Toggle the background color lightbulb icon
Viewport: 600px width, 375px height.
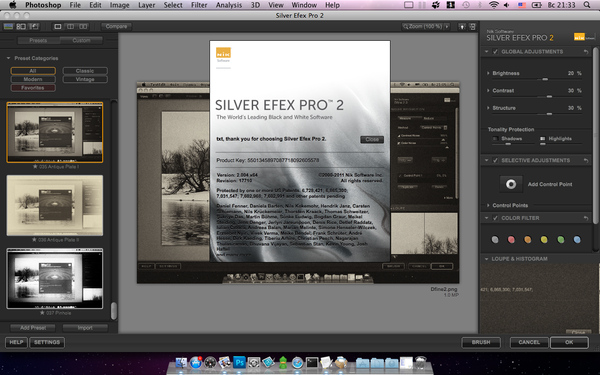coord(462,27)
